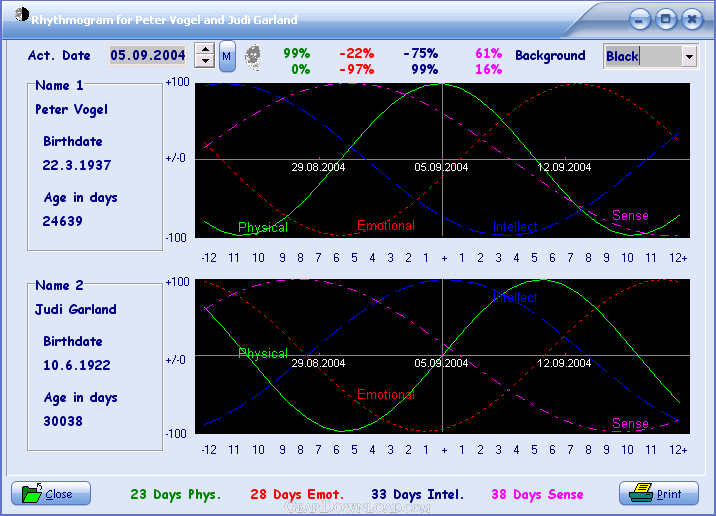Maximize the Rhythmogram window
Screen dimensions: 716x516
click(666, 20)
